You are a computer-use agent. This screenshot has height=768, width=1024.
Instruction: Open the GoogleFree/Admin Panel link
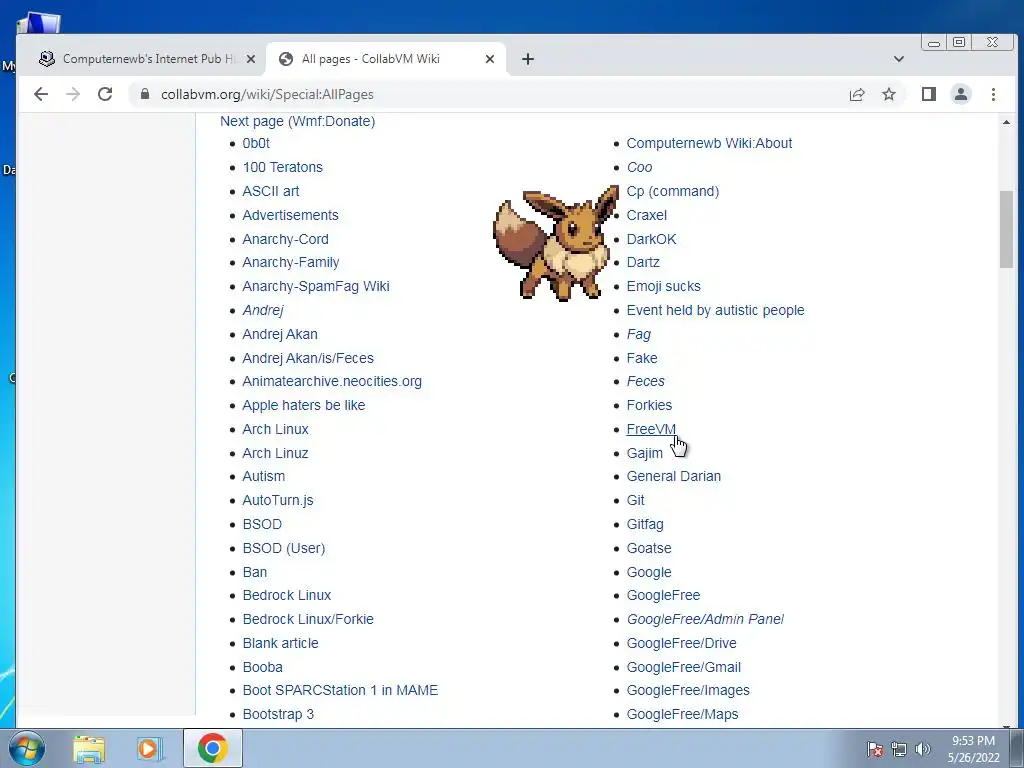[x=705, y=619]
